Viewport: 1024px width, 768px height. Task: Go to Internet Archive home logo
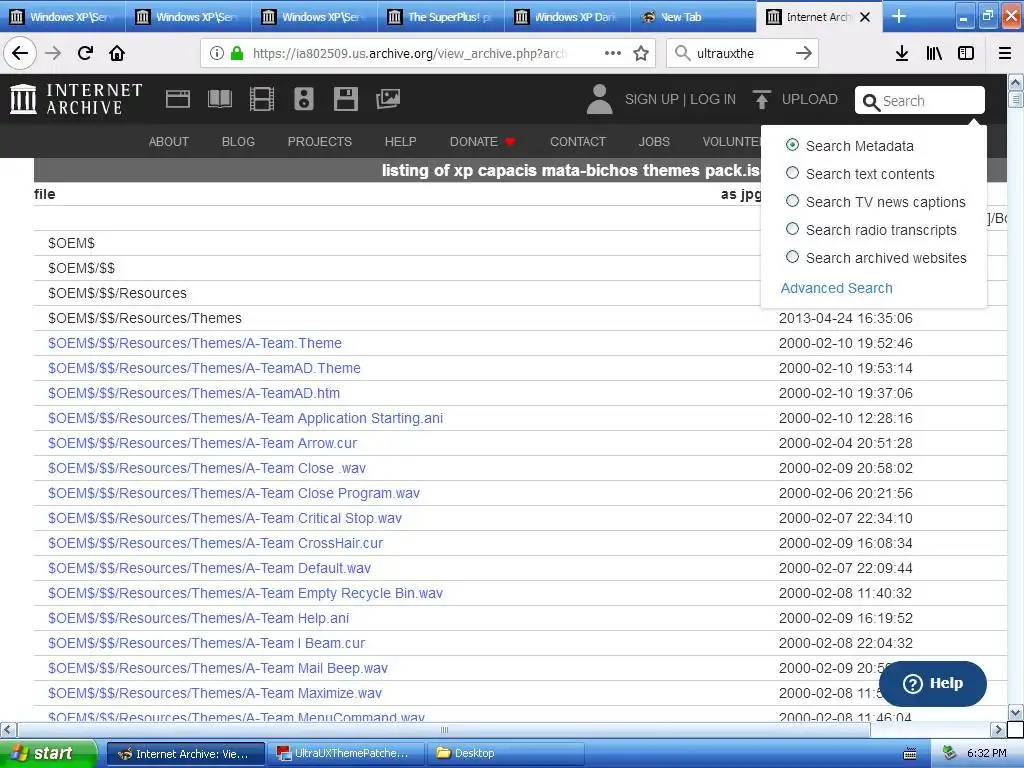click(76, 99)
